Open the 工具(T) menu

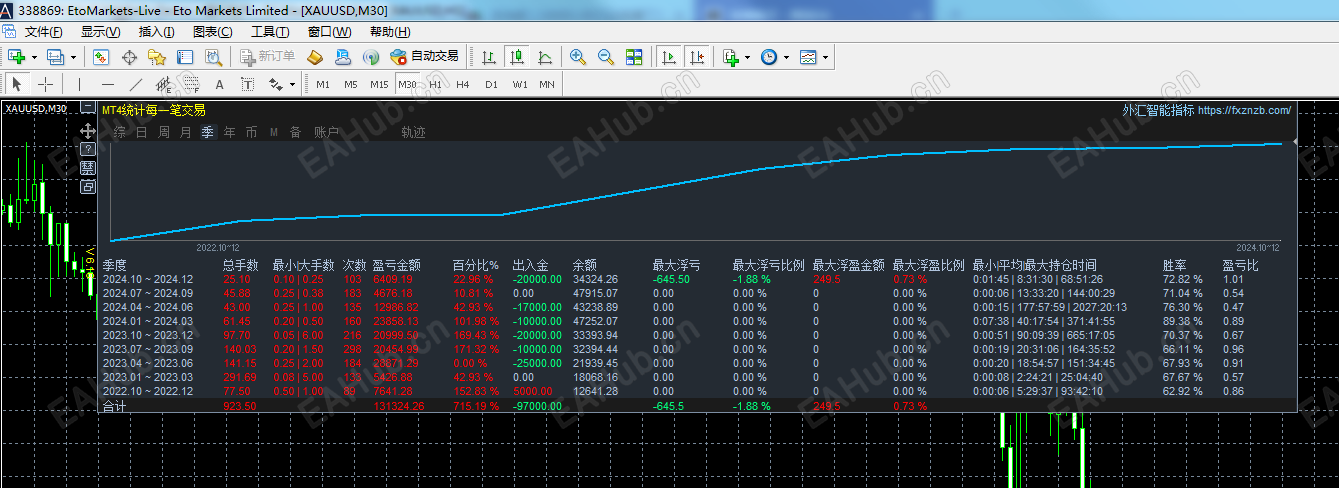pyautogui.click(x=270, y=32)
